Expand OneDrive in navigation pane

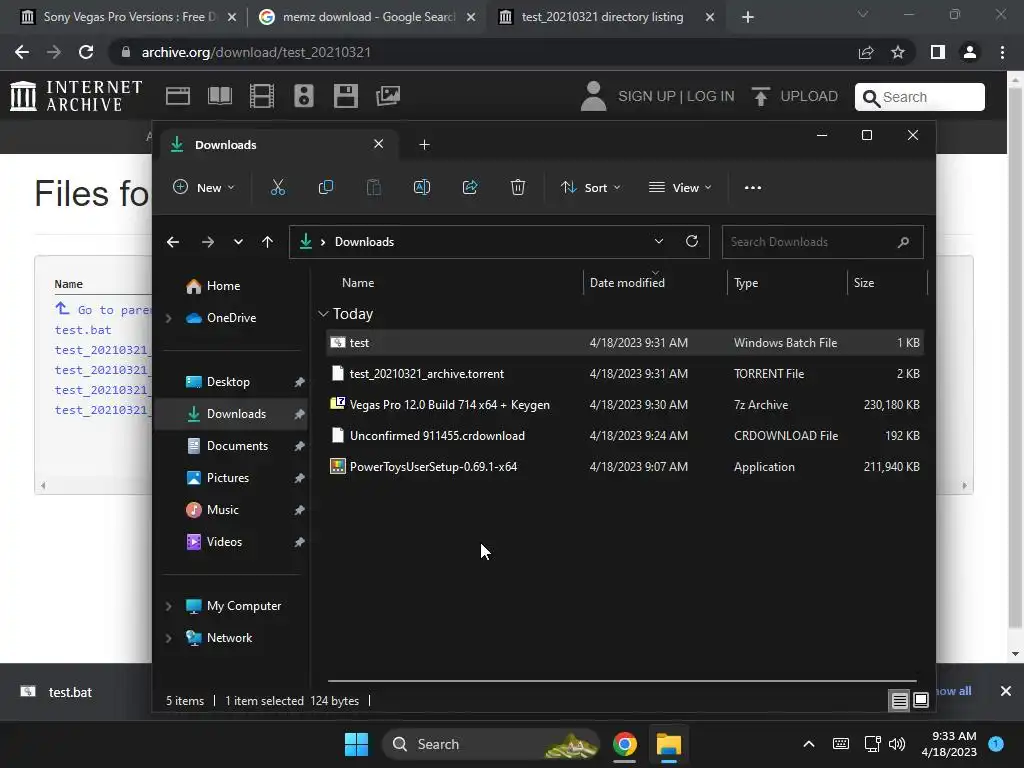click(x=168, y=318)
